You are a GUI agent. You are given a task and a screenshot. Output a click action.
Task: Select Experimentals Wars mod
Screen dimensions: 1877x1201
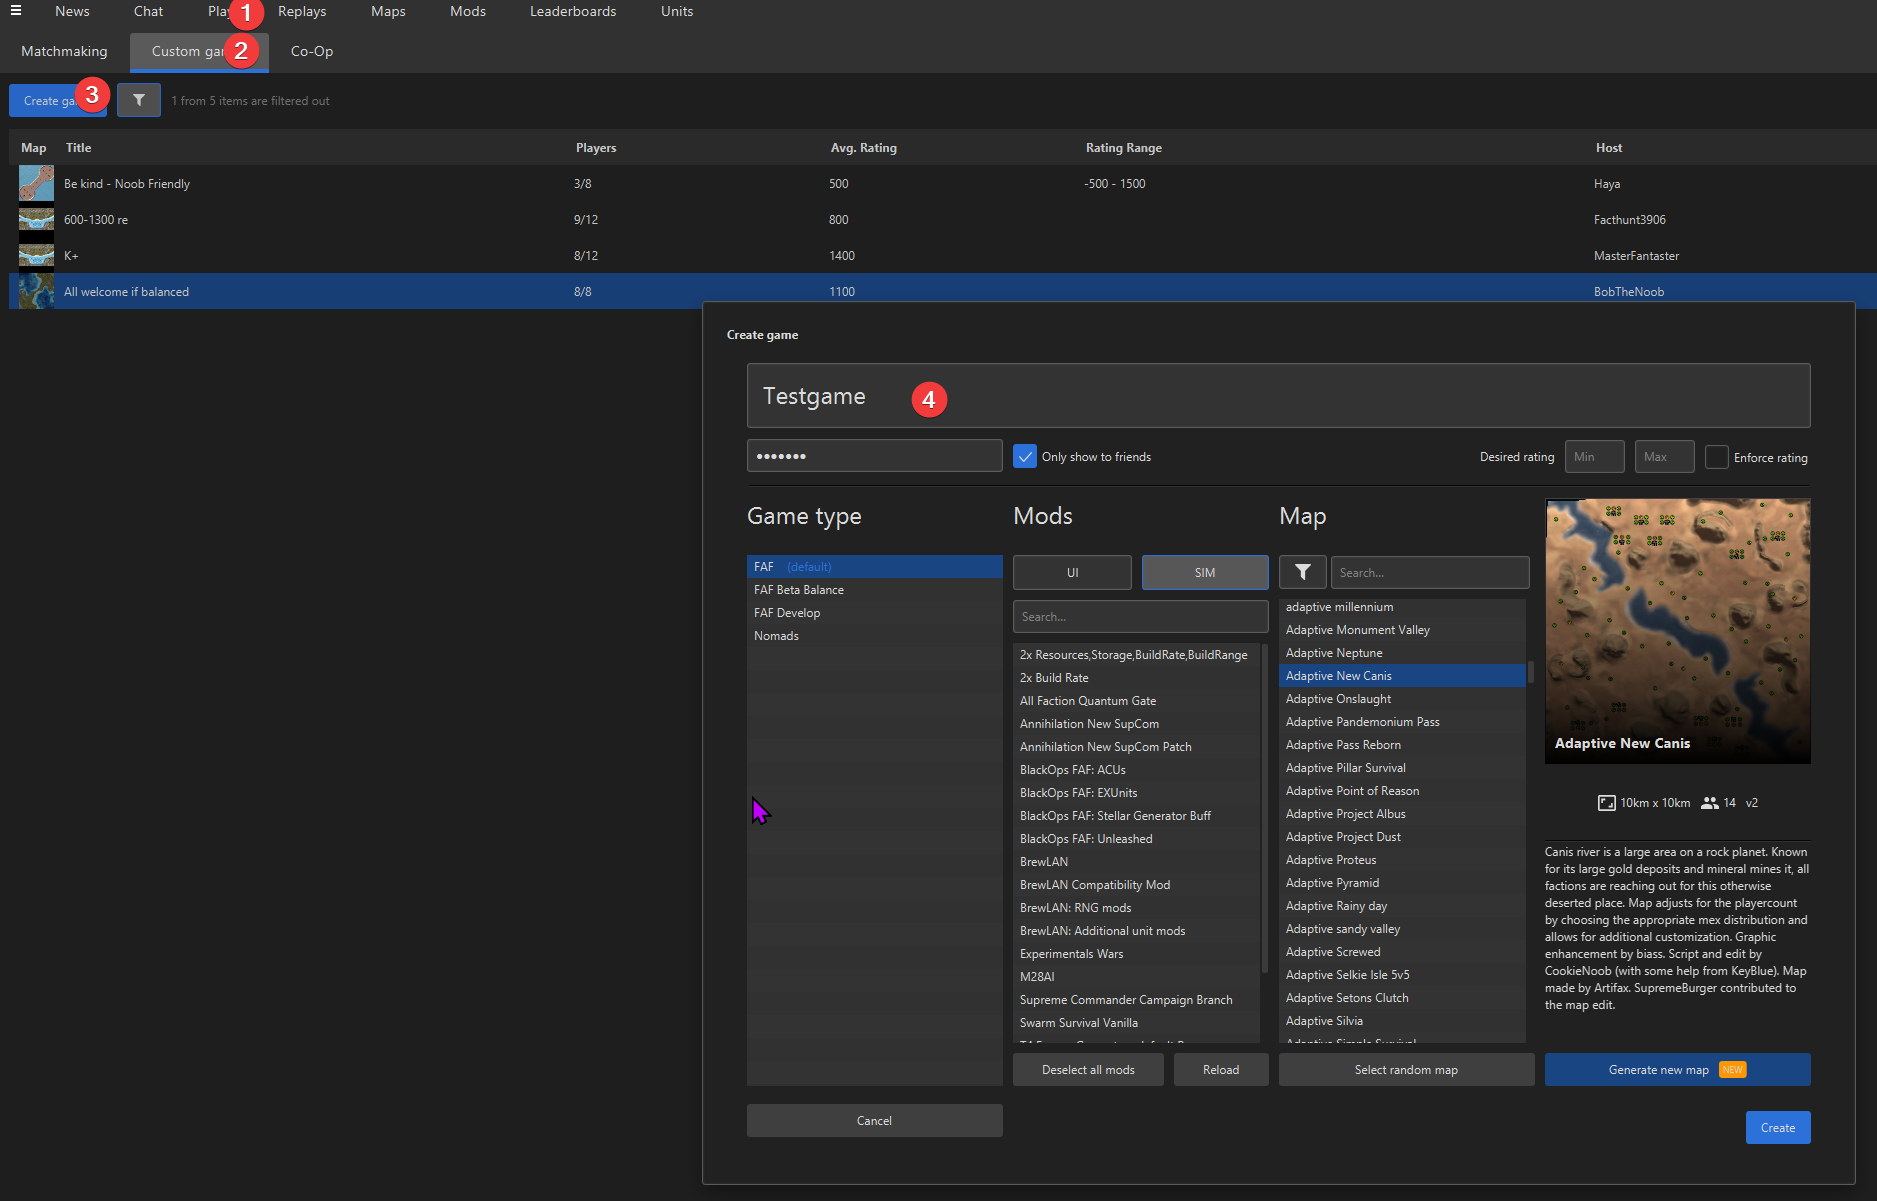(x=1136, y=953)
